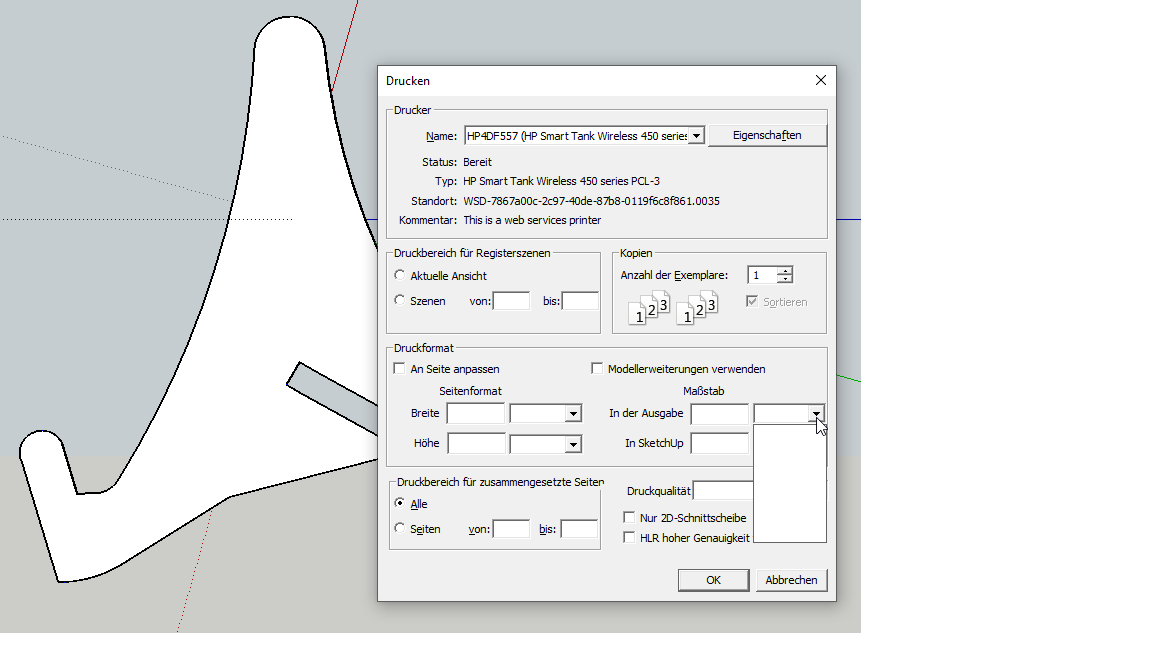Enable the An Seite anpassen checkbox
Screen dimensions: 1152x648
pos(400,369)
